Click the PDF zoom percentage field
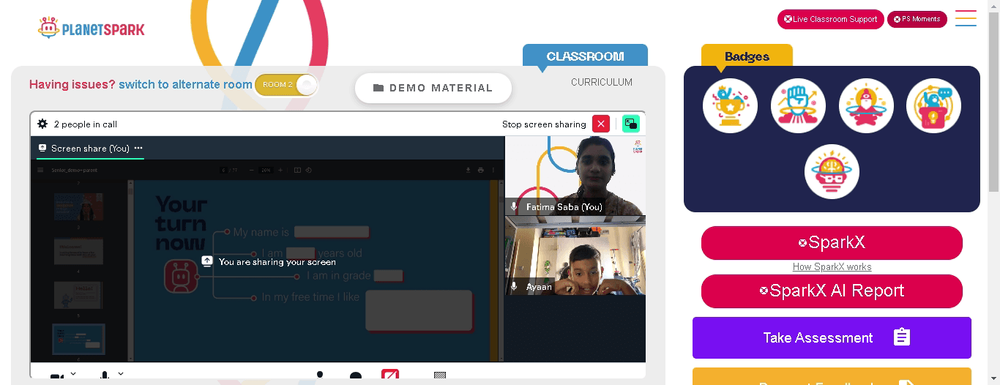The width and height of the screenshot is (1000, 385). 266,170
